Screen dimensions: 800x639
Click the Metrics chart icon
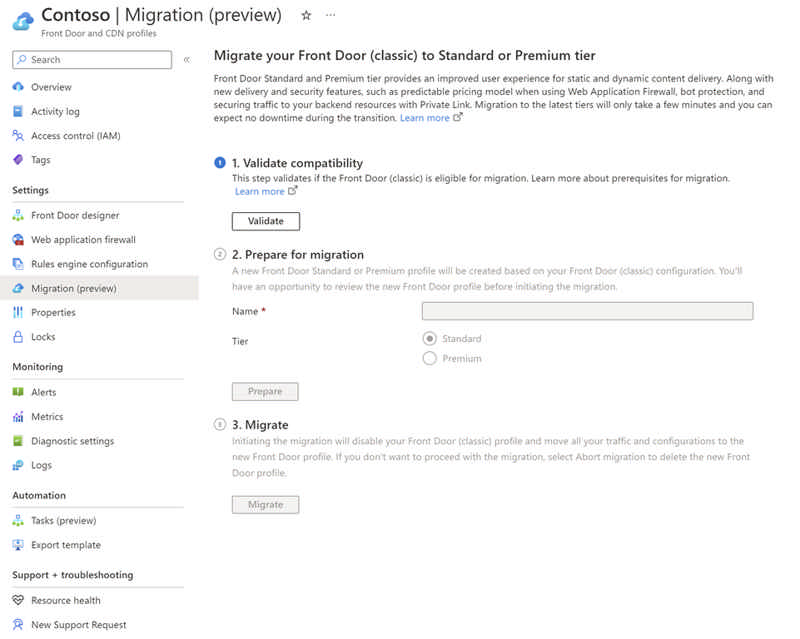coord(18,416)
